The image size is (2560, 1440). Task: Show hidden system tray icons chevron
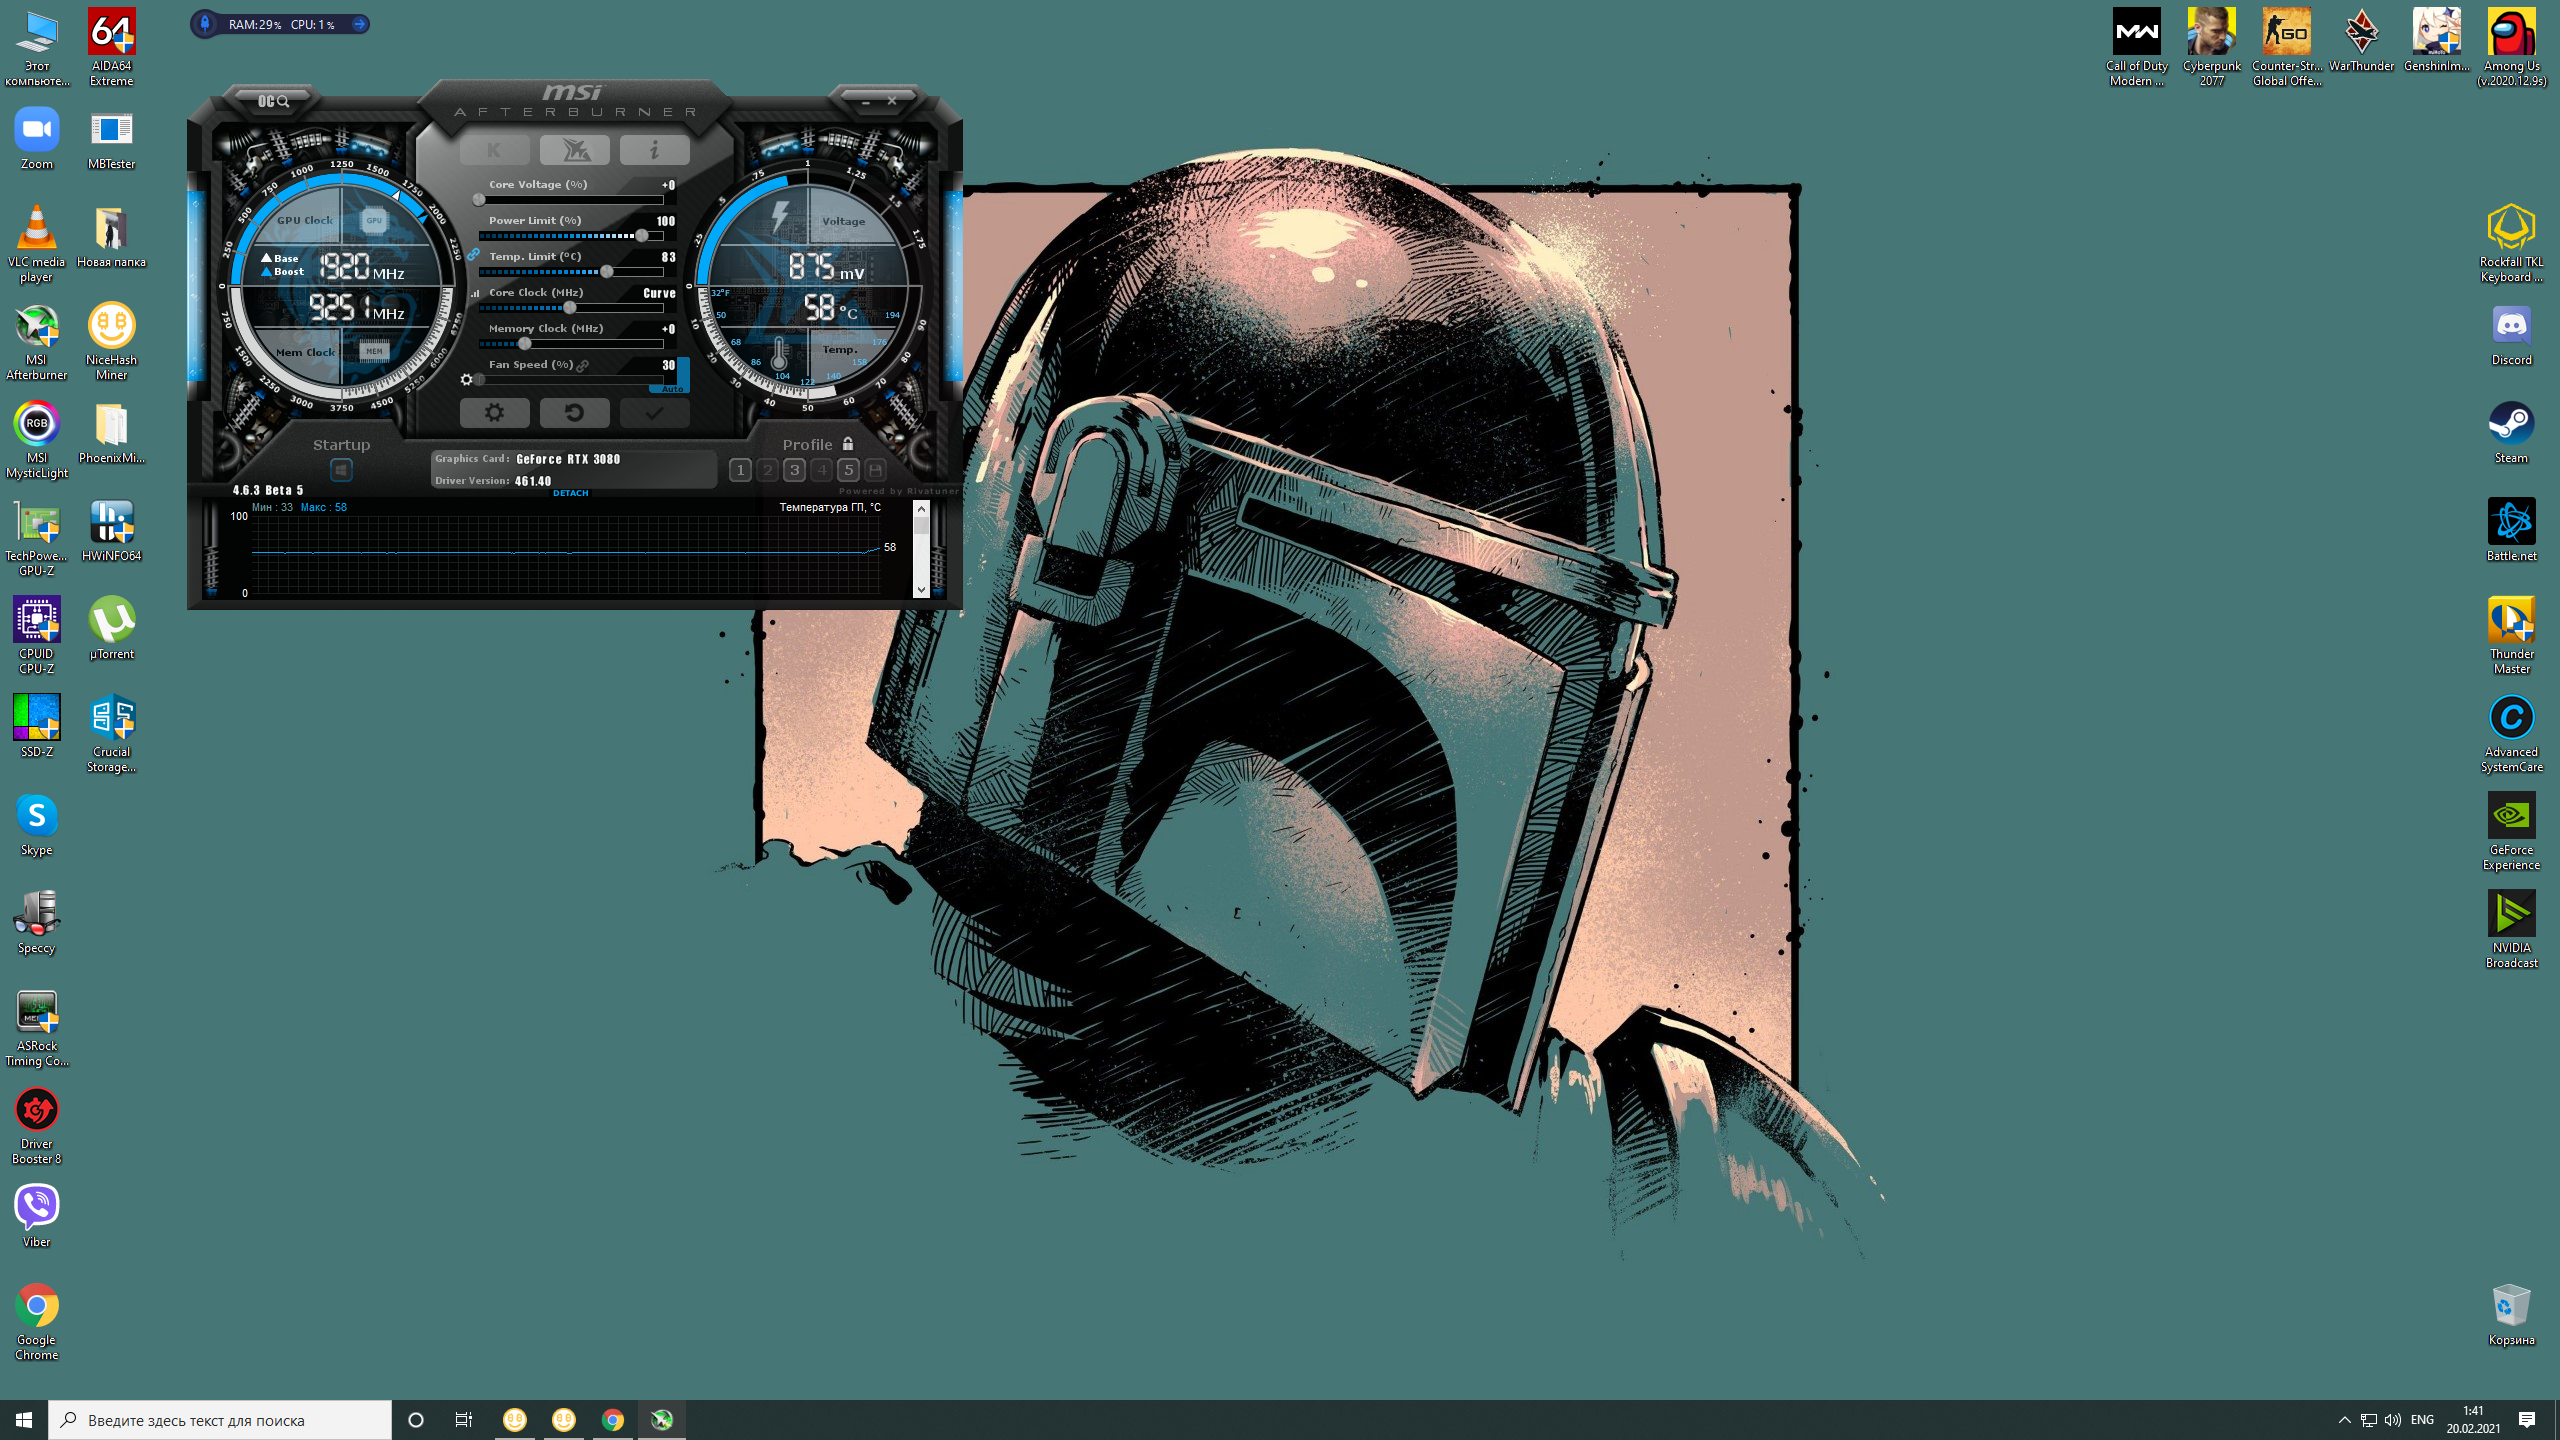[2344, 1420]
